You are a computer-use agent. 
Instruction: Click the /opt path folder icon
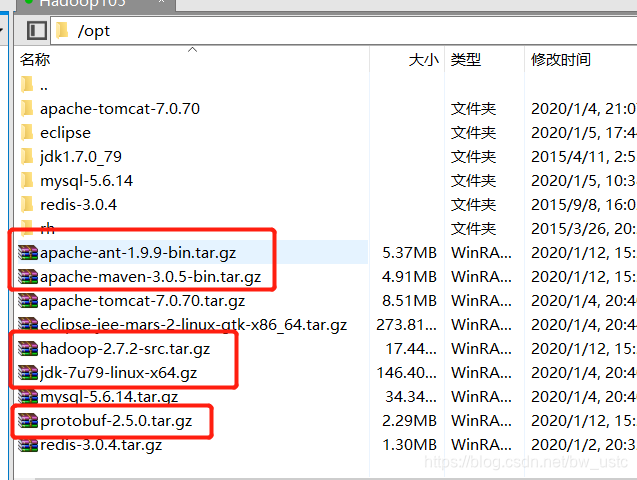[62, 30]
